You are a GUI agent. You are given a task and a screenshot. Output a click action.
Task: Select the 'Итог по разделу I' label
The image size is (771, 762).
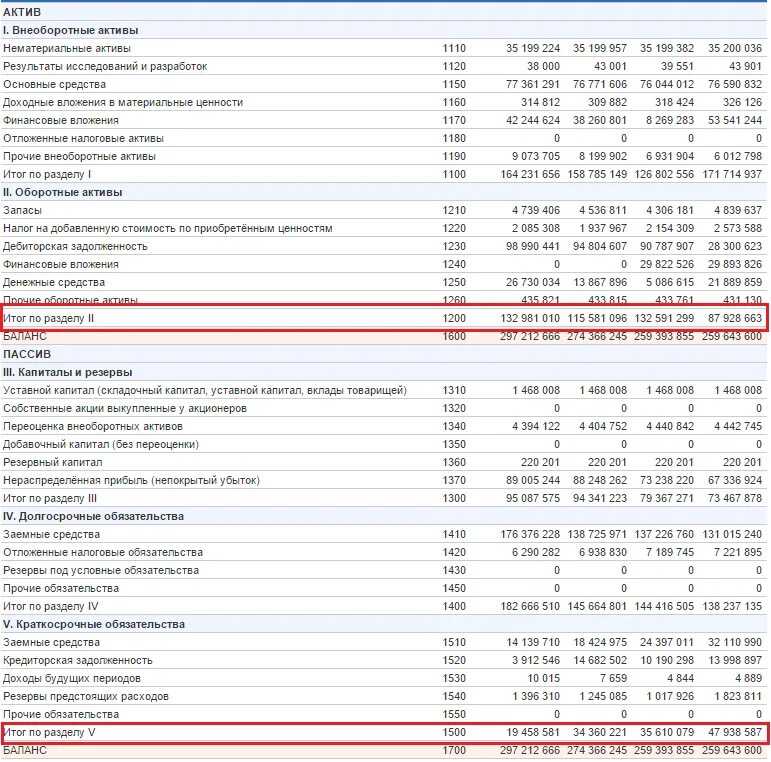pos(47,174)
